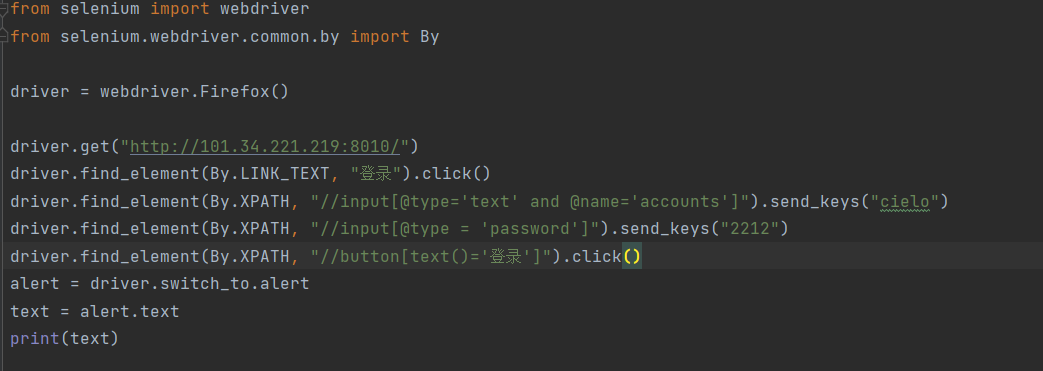Click the text variable assignment line

click(94, 311)
